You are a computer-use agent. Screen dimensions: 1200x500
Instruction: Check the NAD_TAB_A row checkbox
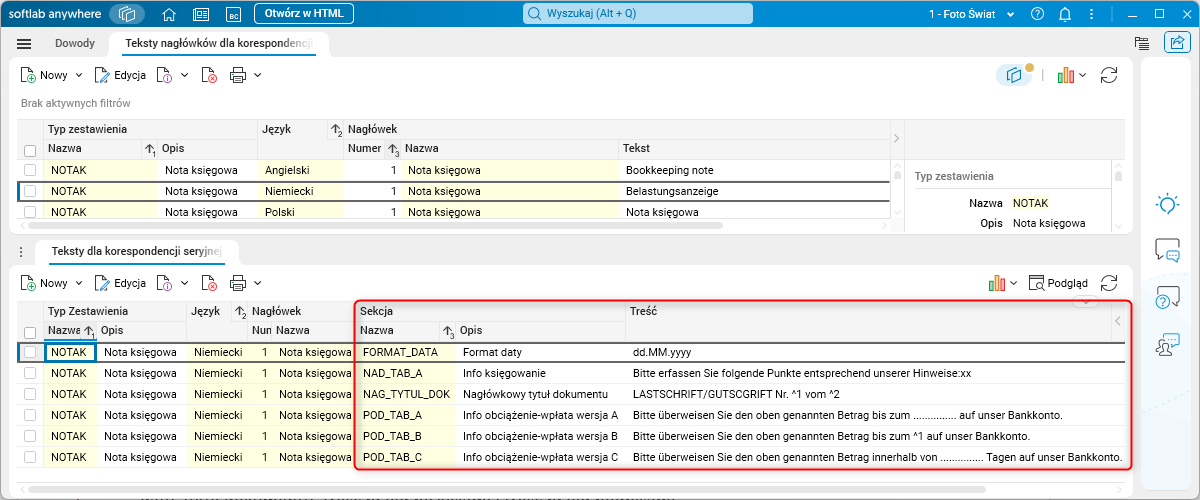point(30,373)
